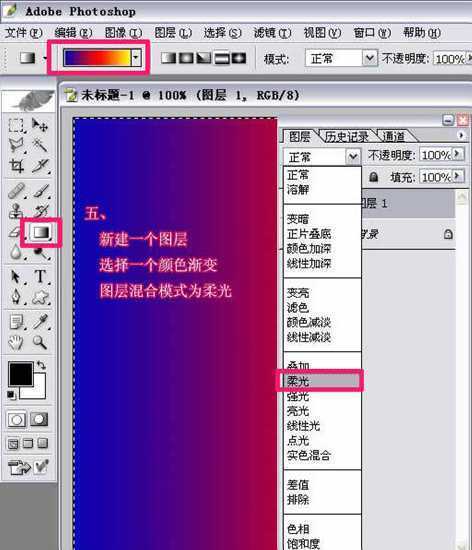Screen dimensions: 472x550
Task: Enable Quick Mask mode
Action: 39,419
